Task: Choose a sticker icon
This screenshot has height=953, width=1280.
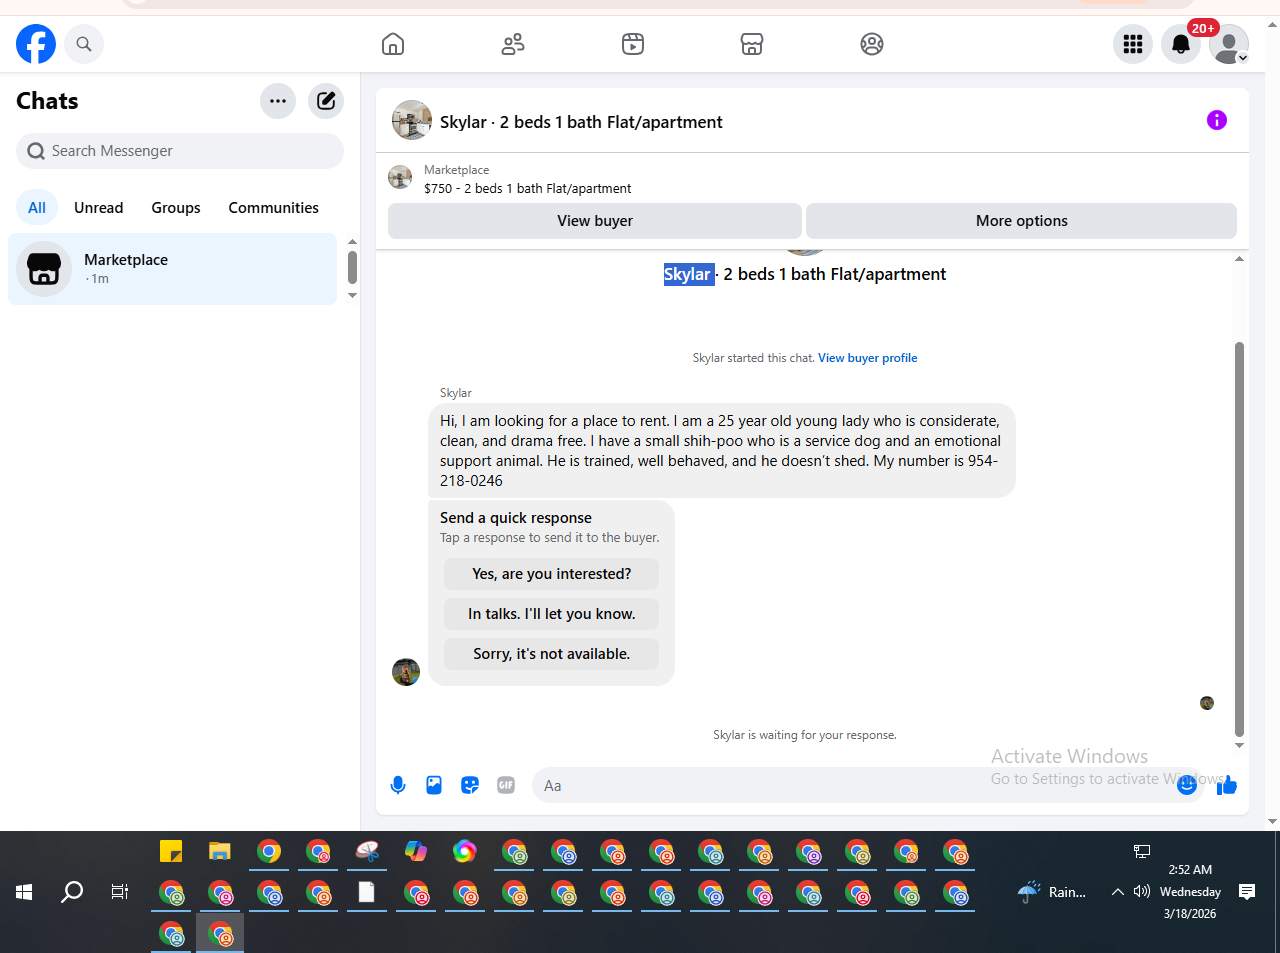Action: (470, 785)
